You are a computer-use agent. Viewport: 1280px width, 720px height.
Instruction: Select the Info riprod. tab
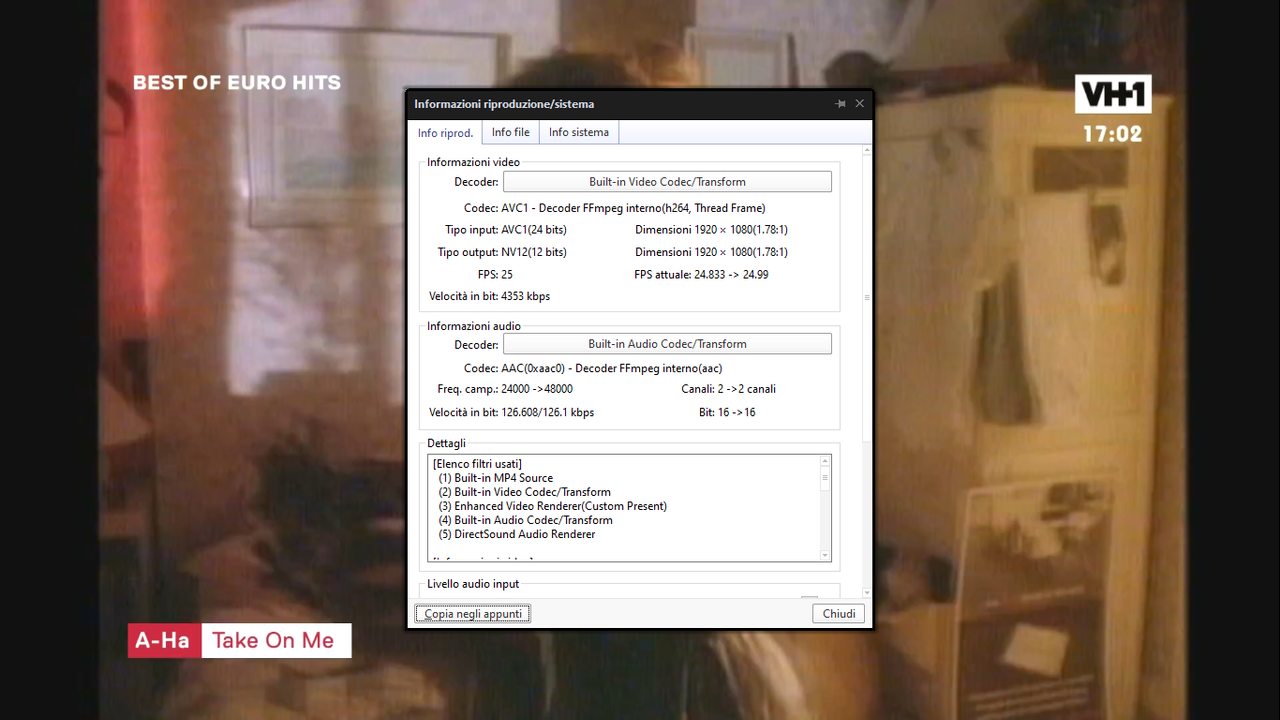[x=445, y=132]
